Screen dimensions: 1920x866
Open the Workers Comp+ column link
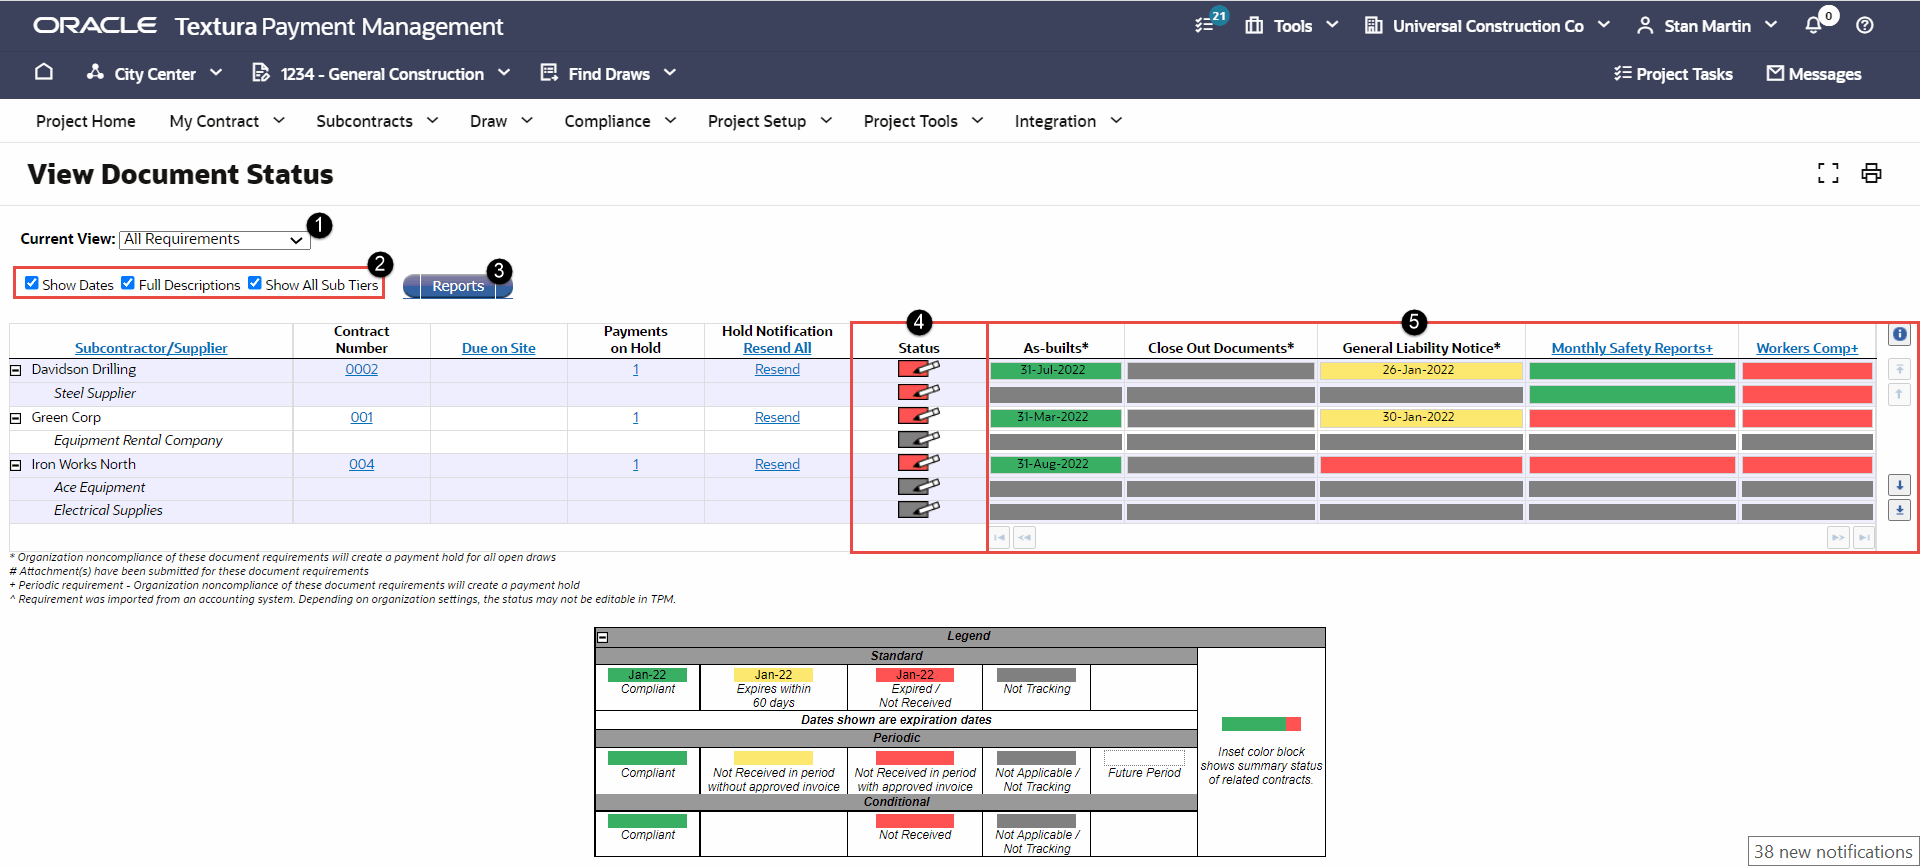pyautogui.click(x=1807, y=348)
